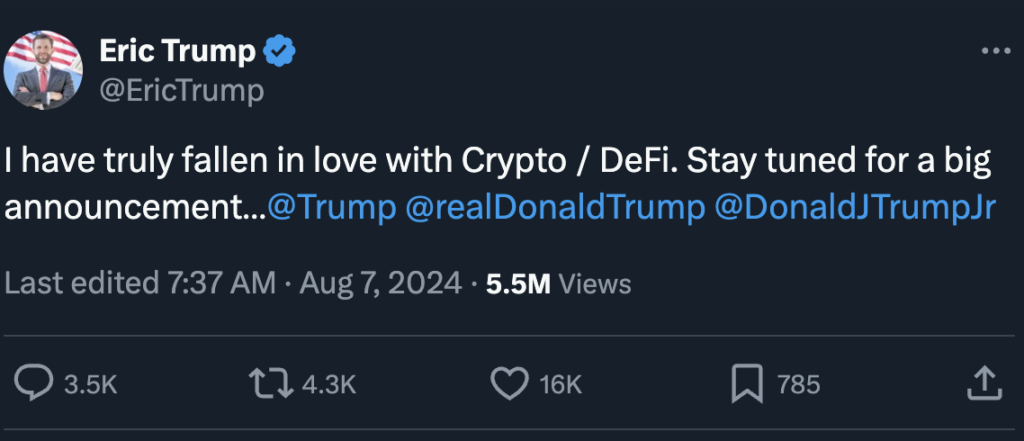The image size is (1024, 441).
Task: Click the Eric Trump display name
Action: pyautogui.click(x=178, y=51)
